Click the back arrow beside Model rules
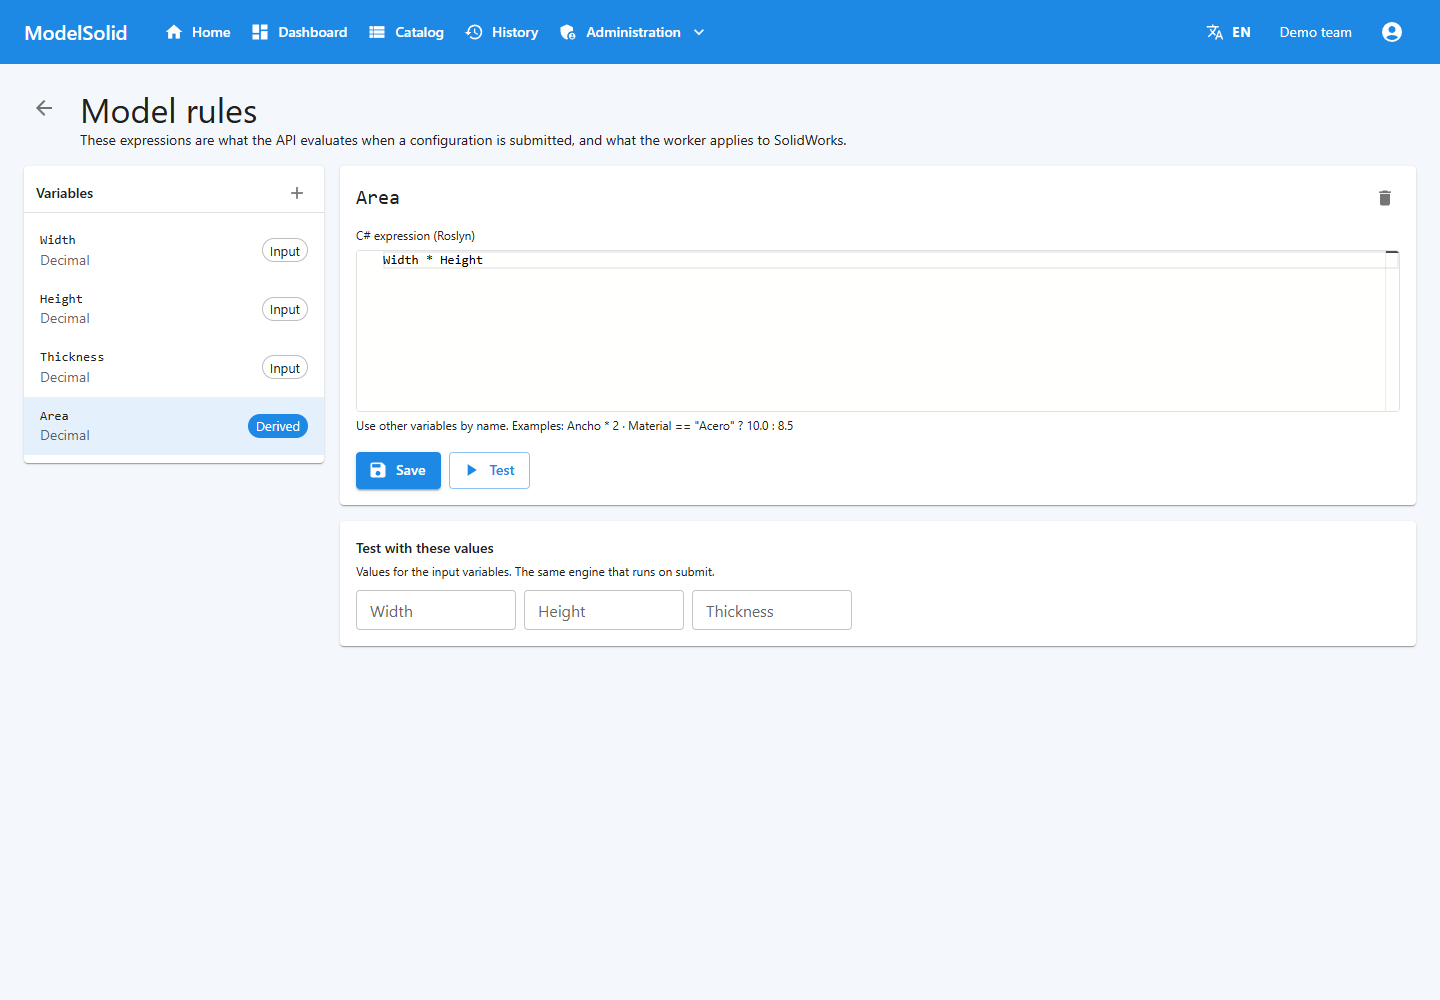1440x1000 pixels. click(44, 108)
